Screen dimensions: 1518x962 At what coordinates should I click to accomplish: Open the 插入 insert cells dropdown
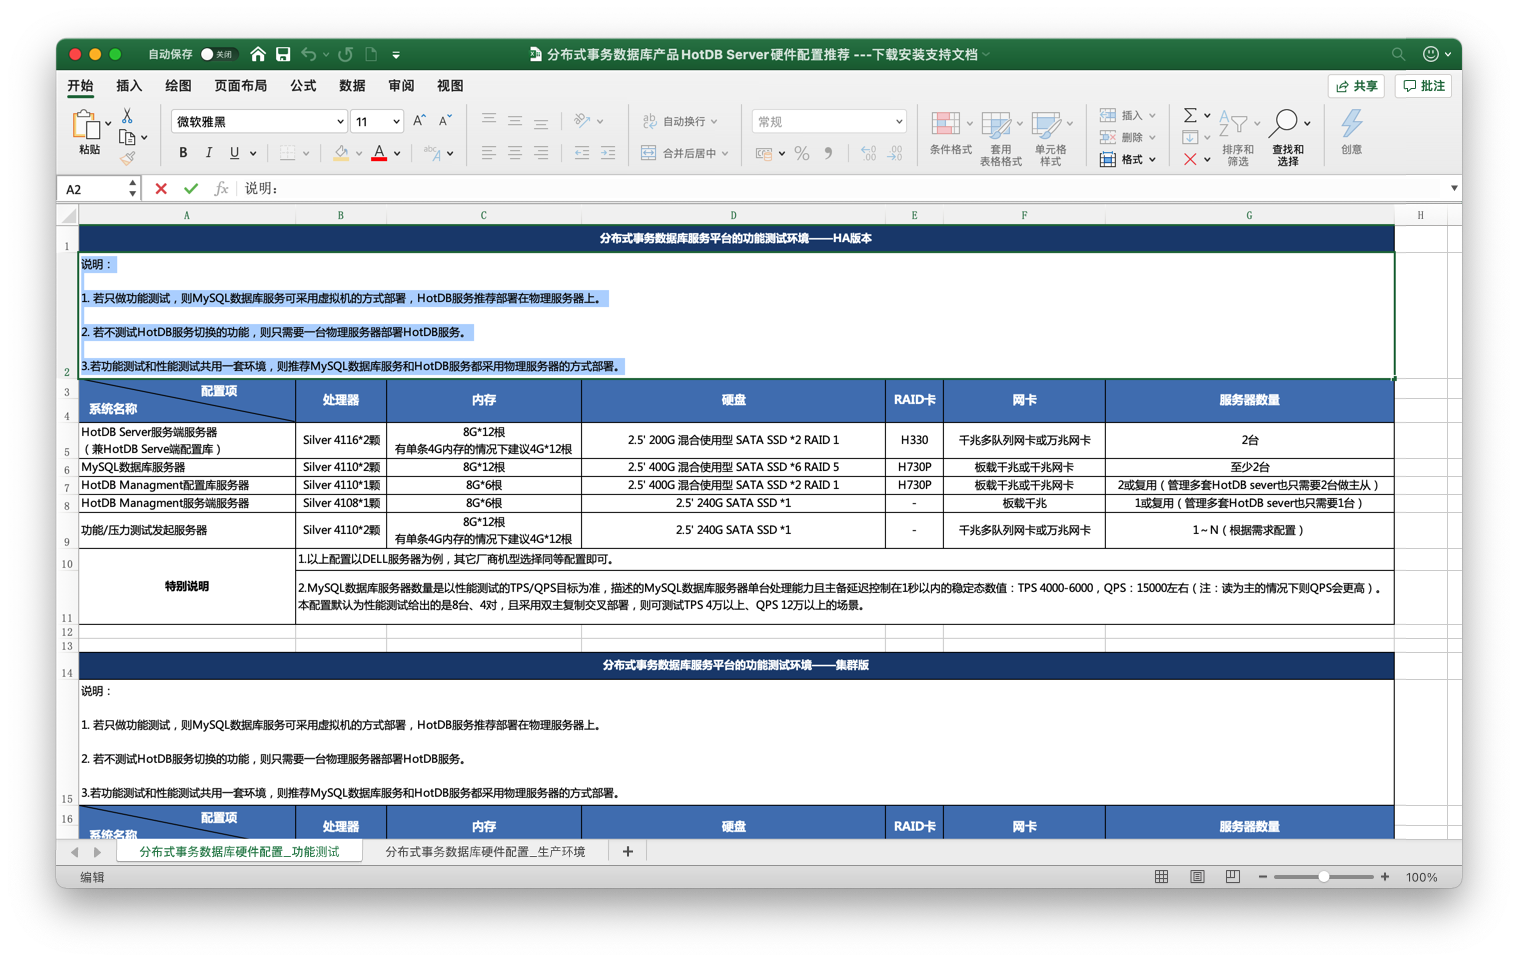pos(1128,115)
